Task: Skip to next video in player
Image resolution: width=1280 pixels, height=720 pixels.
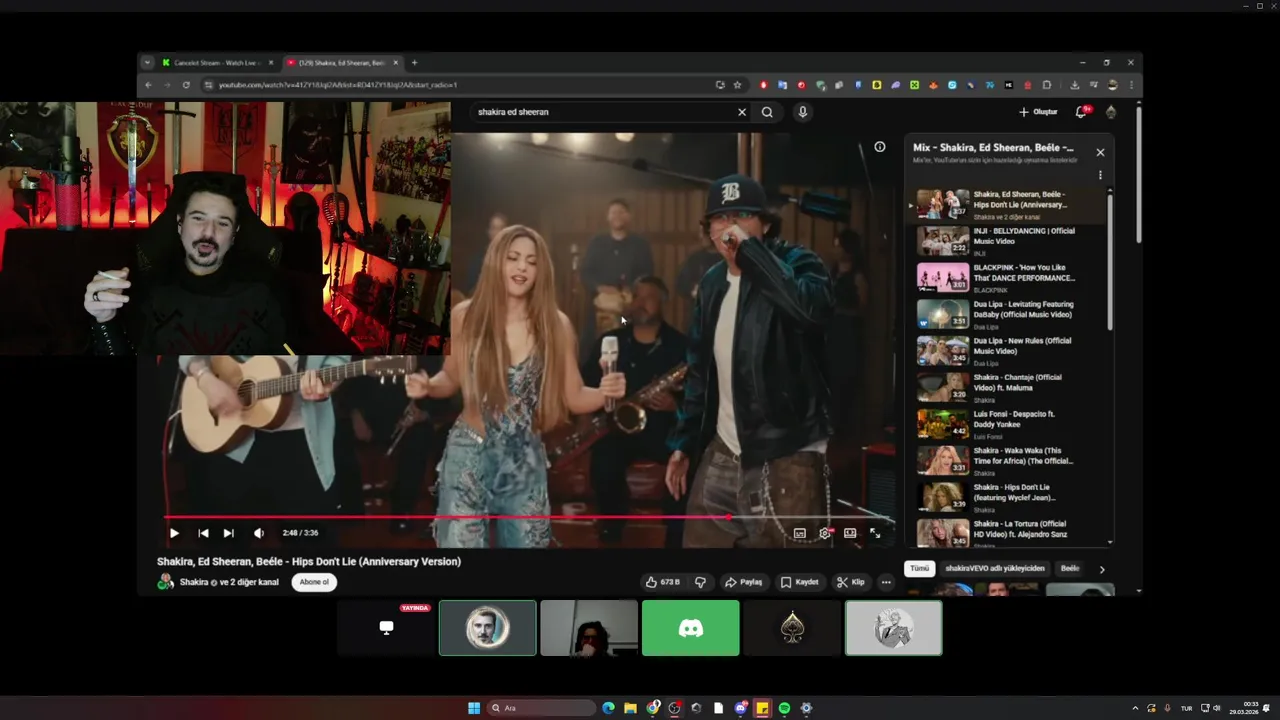Action: click(x=228, y=533)
